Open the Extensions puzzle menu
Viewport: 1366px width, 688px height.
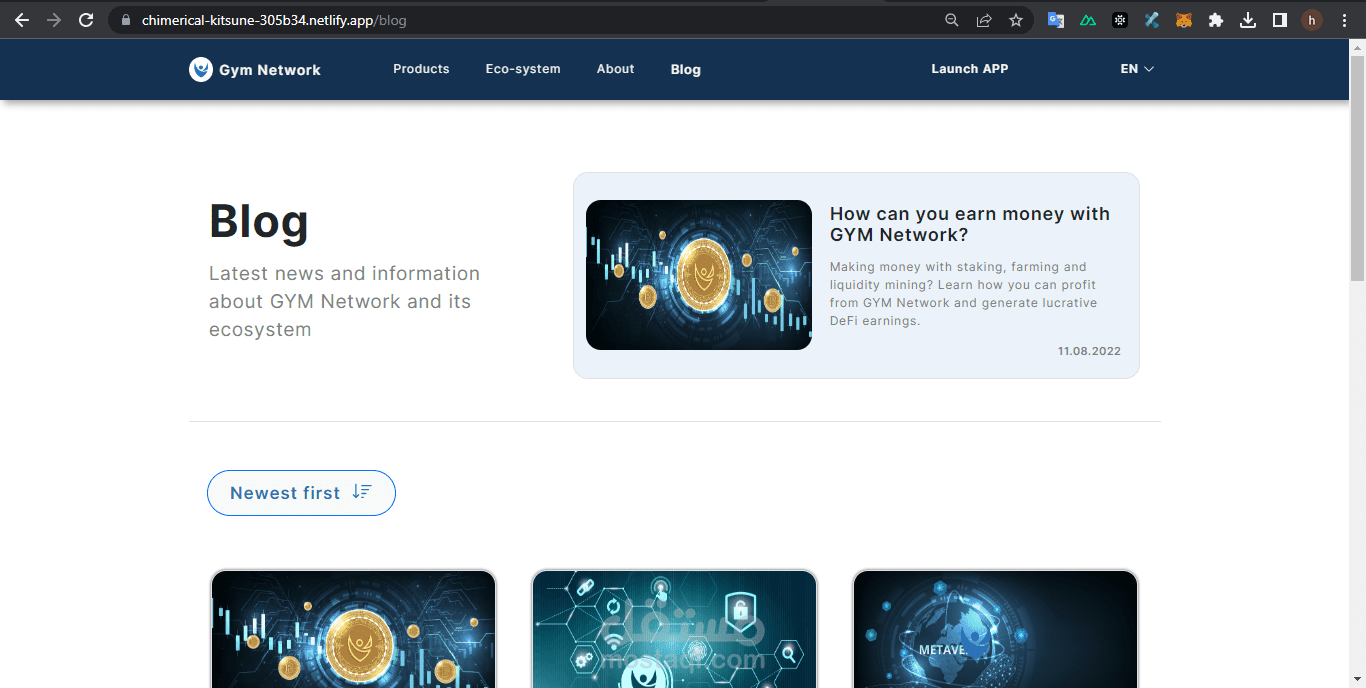coord(1216,20)
